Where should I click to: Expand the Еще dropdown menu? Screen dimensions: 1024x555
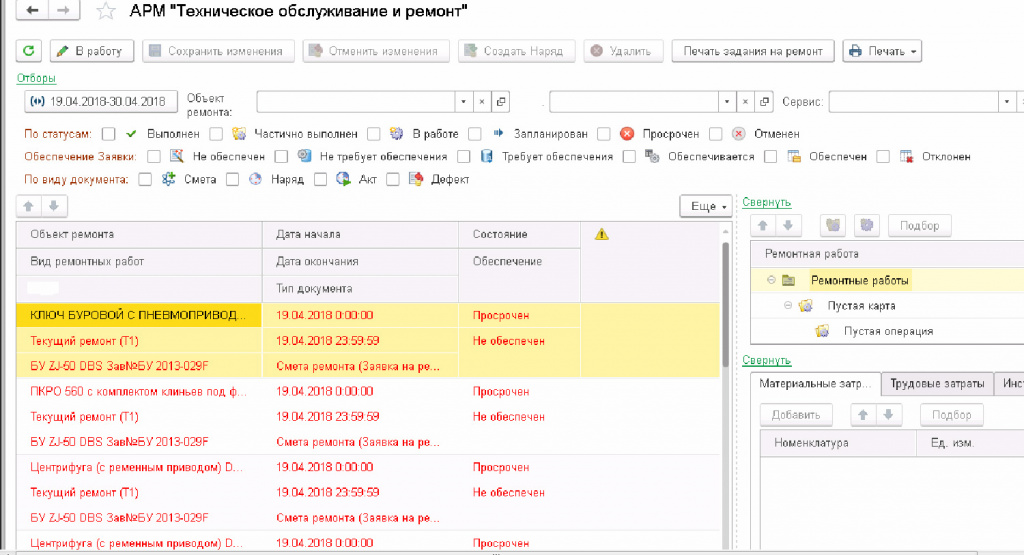pyautogui.click(x=704, y=206)
